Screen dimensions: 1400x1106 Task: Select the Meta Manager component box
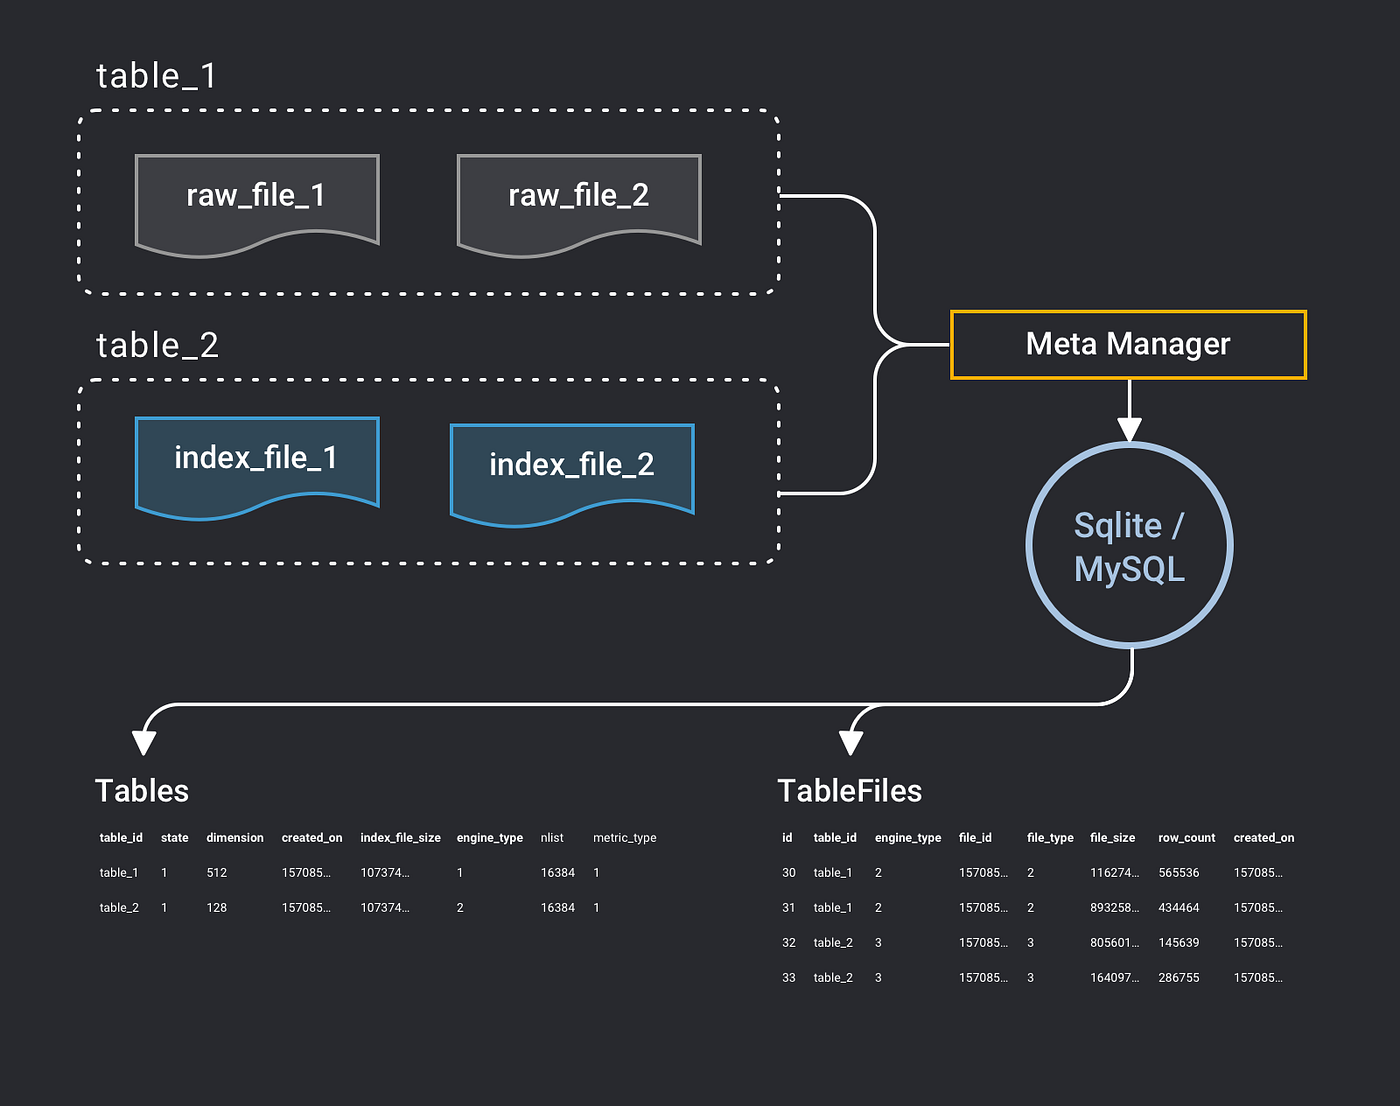pos(1128,344)
